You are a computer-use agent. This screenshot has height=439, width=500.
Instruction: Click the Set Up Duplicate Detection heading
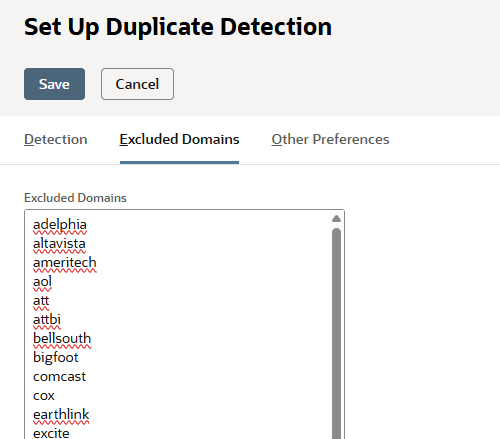tap(178, 27)
